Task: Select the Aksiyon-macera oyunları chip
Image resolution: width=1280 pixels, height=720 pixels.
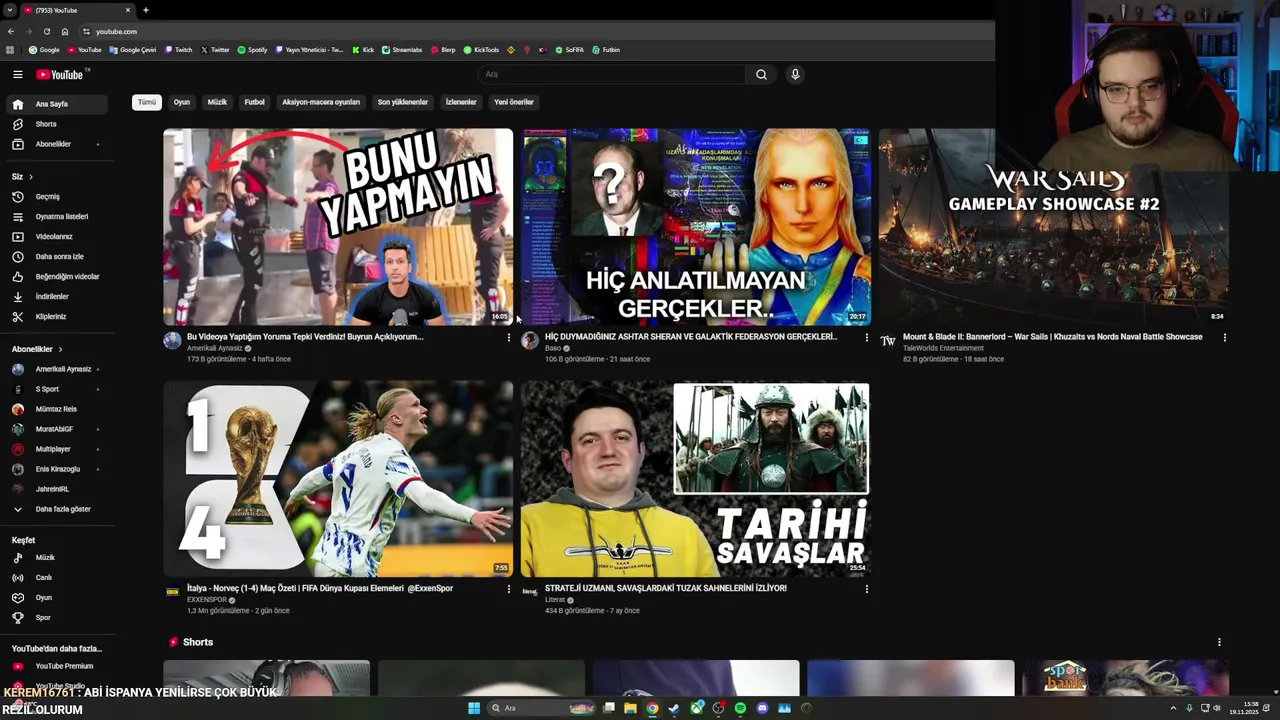Action: tap(321, 102)
